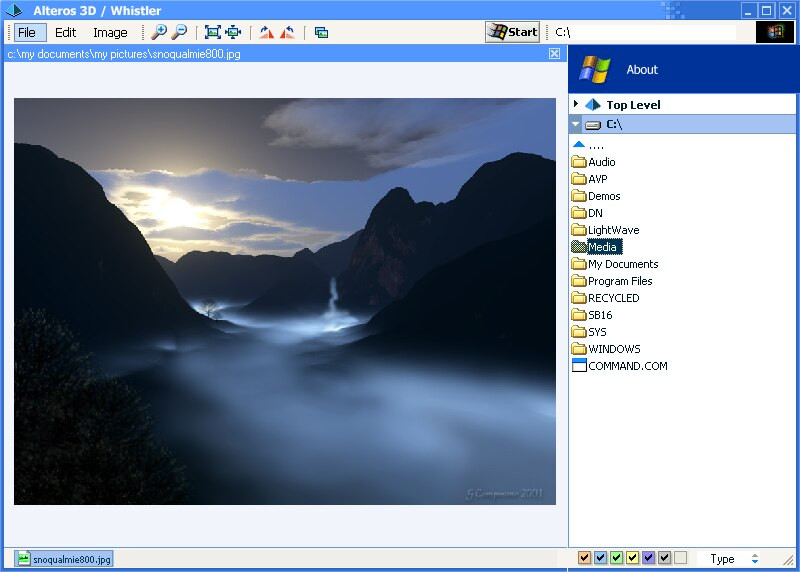Click the window size grip corner
Image resolution: width=800 pixels, height=572 pixels.
[x=789, y=560]
